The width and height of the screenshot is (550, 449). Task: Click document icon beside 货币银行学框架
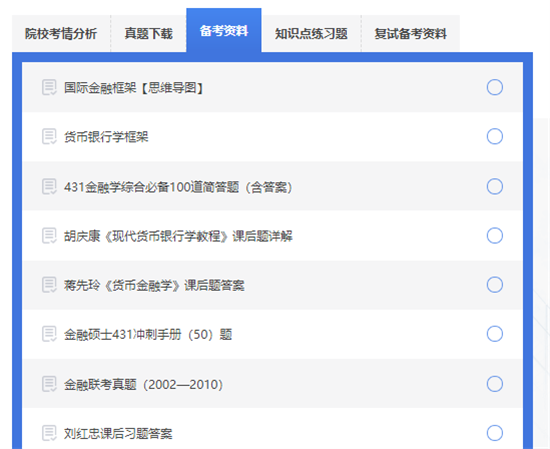coord(49,136)
